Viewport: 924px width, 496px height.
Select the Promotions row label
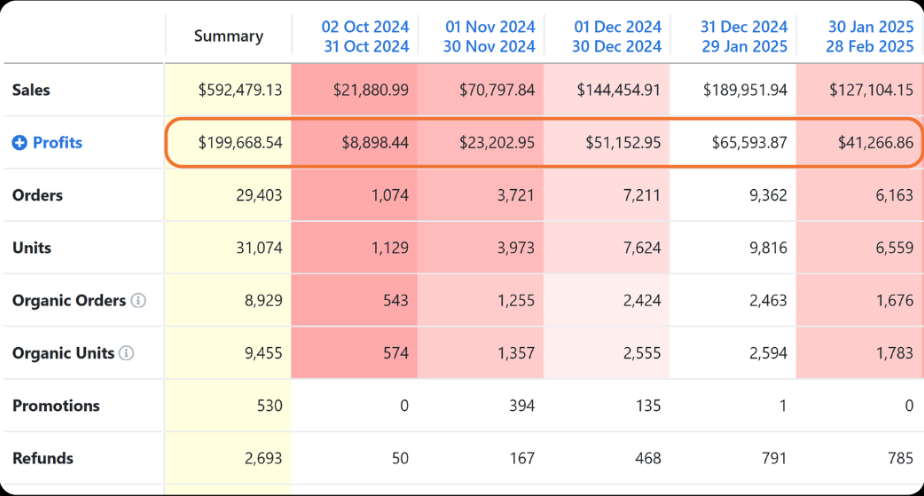tap(56, 406)
